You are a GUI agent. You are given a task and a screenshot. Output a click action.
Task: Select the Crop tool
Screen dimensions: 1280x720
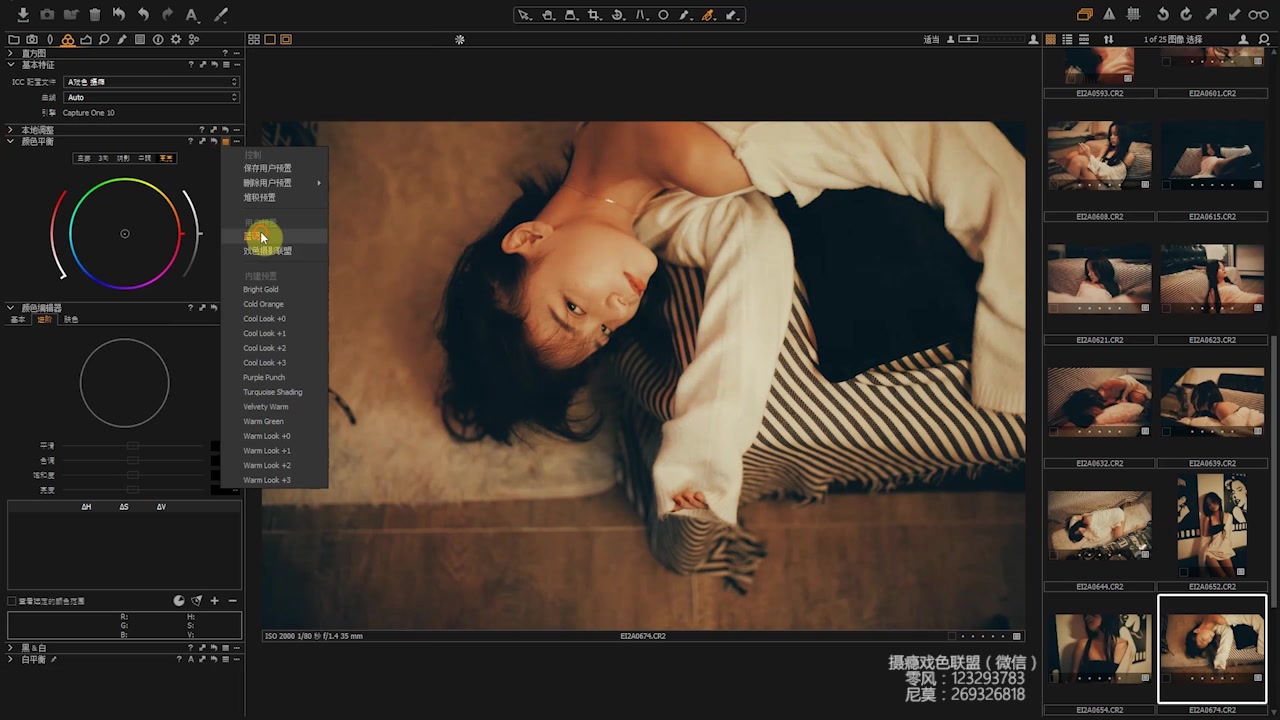coord(595,15)
